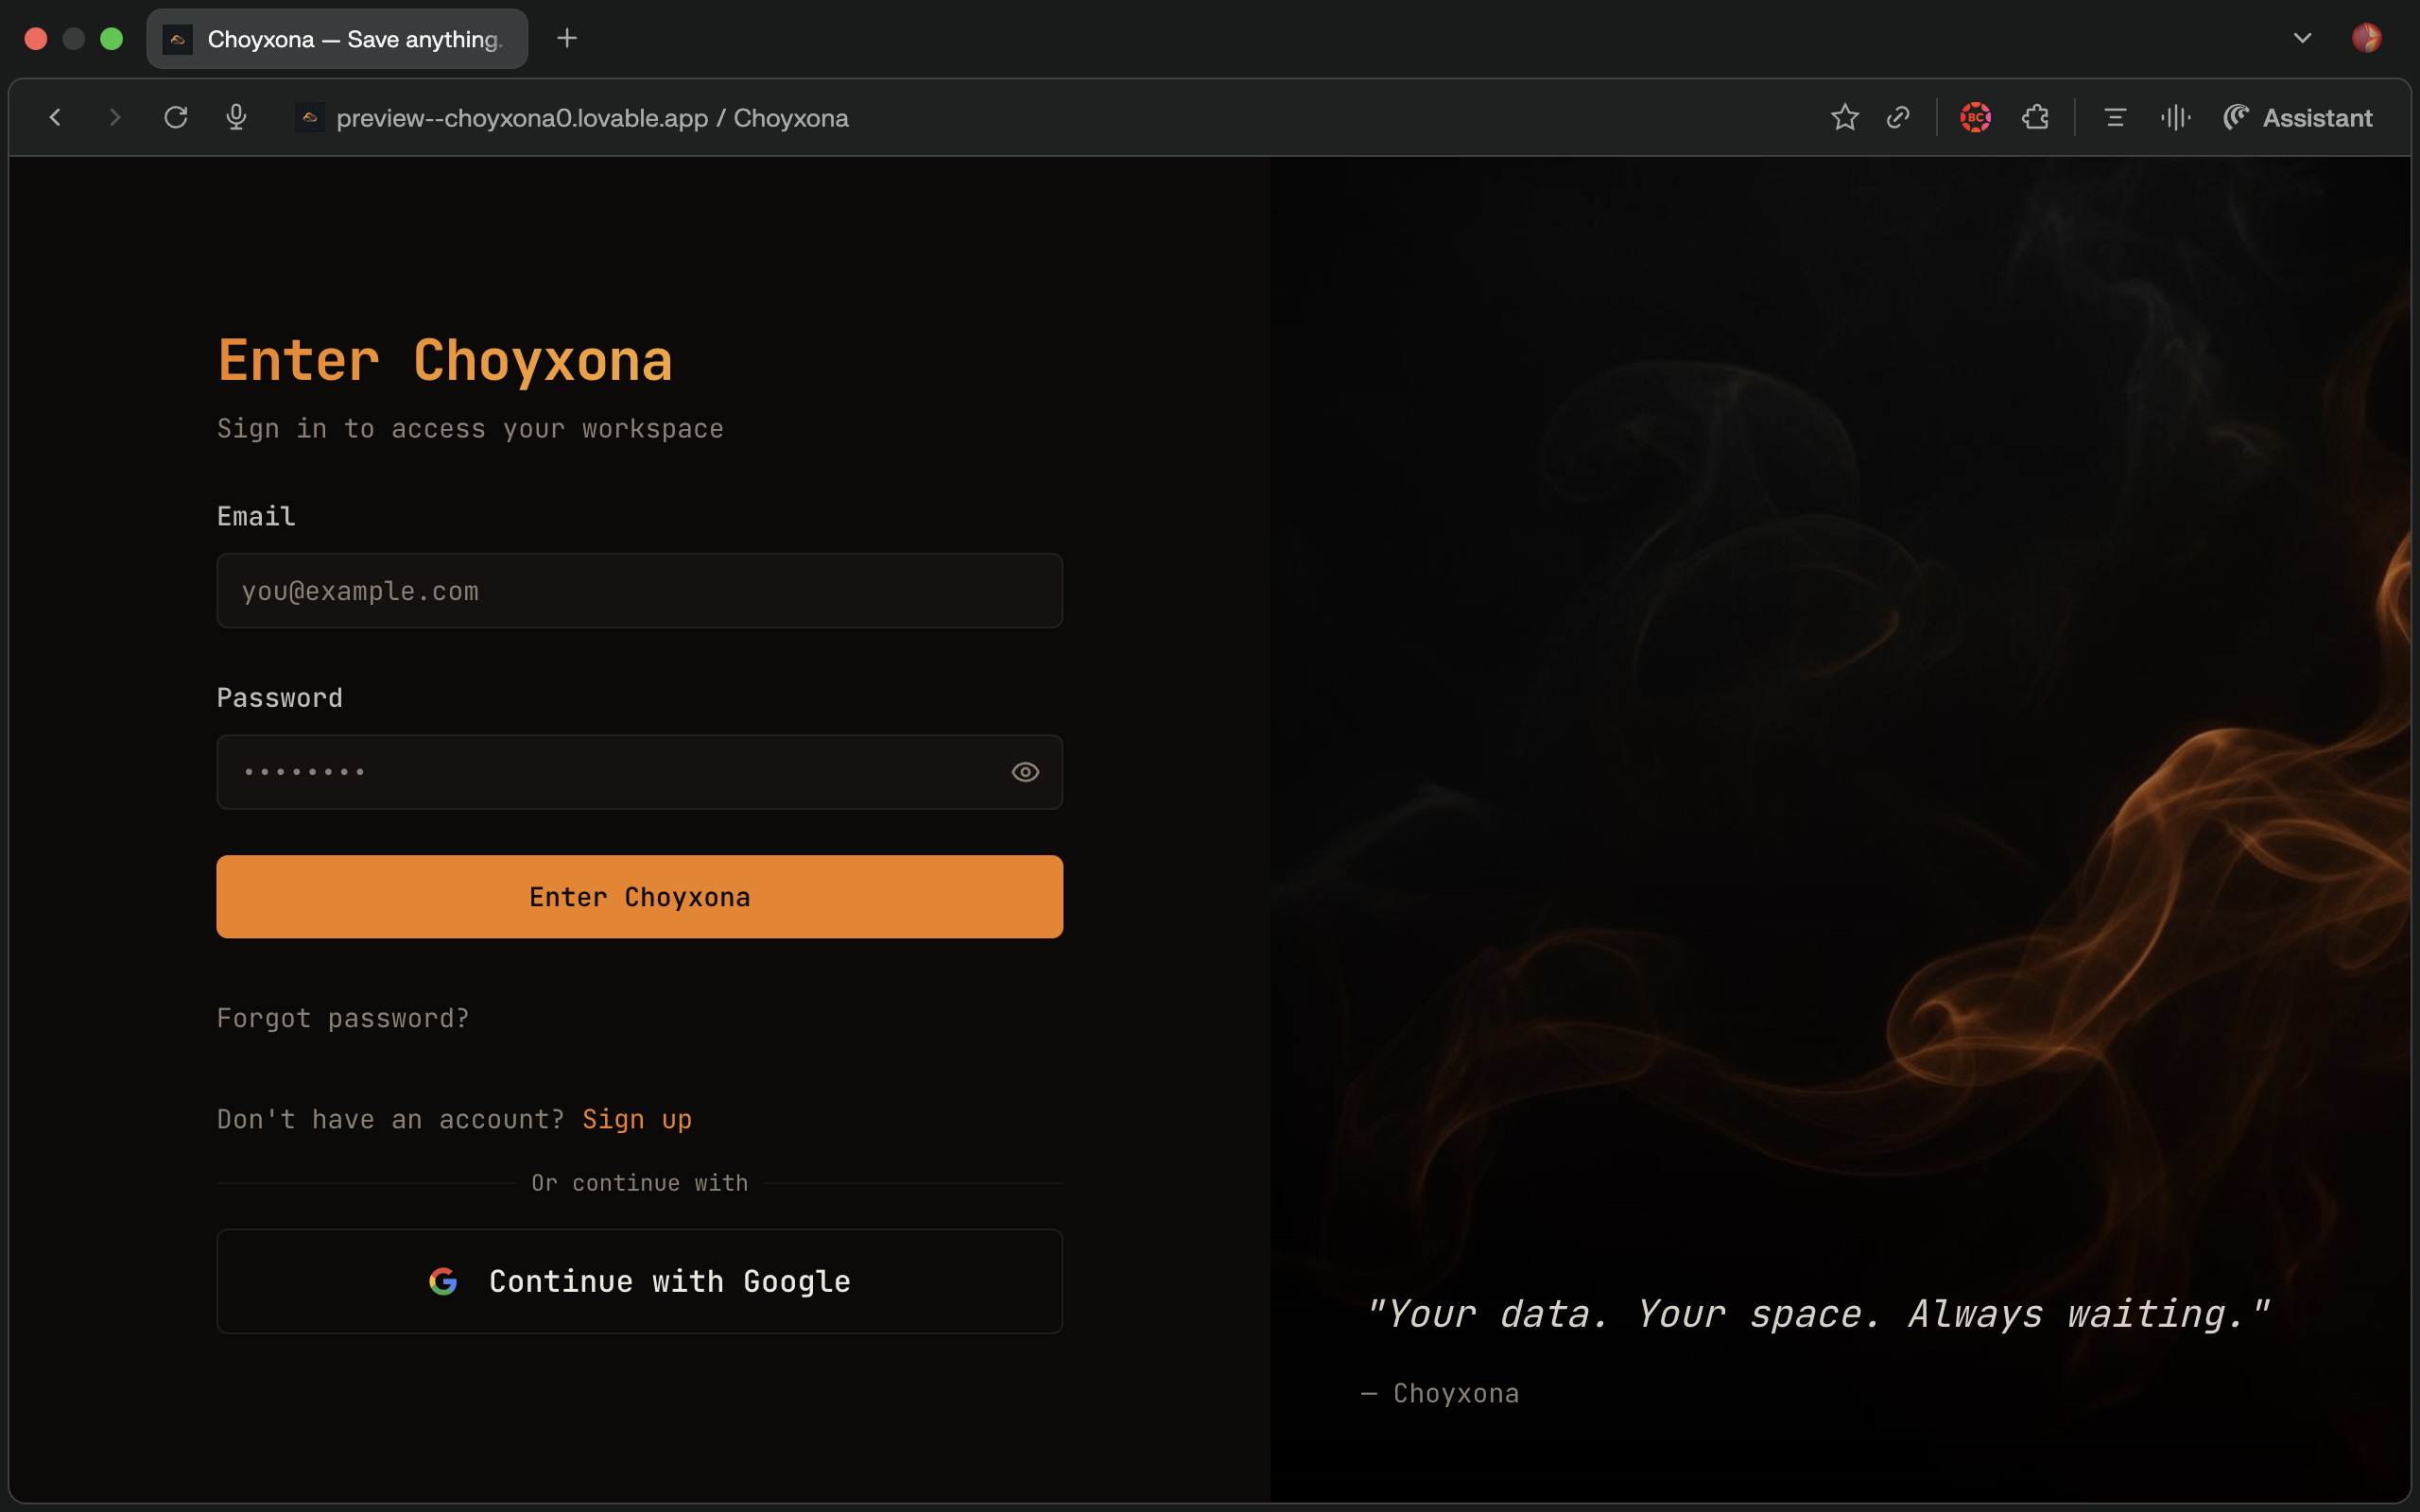Activate the microphone in the address bar
Viewport: 2420px width, 1512px height.
(x=236, y=117)
